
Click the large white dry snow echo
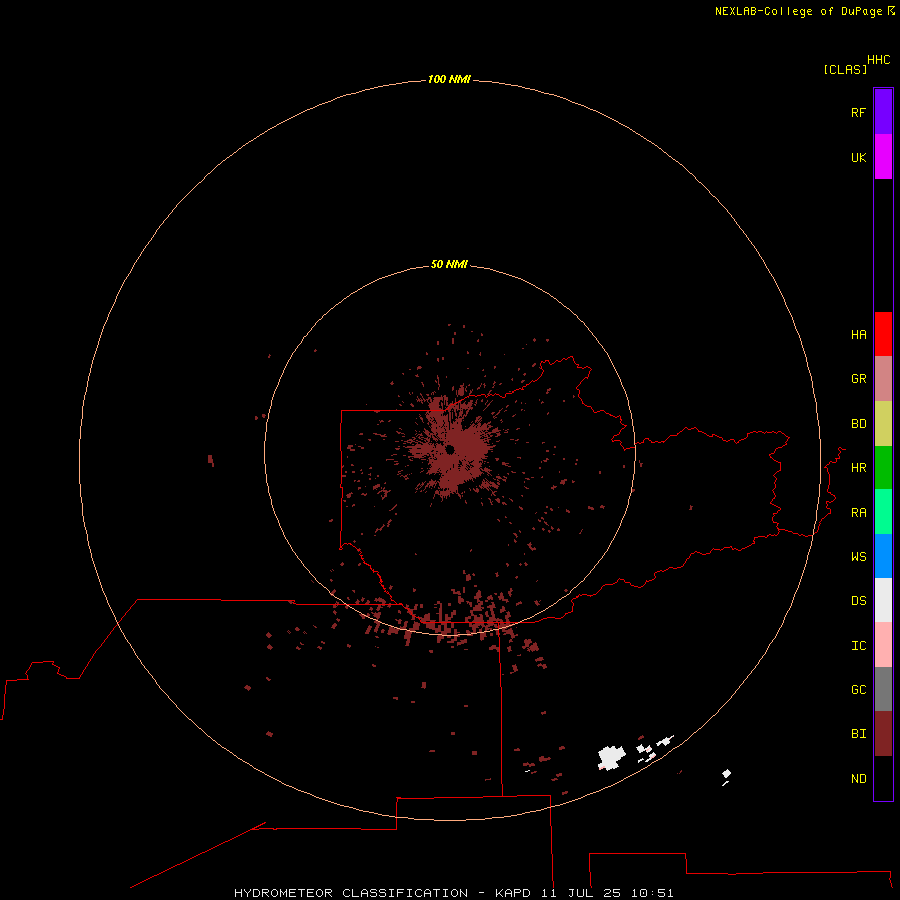(x=611, y=758)
